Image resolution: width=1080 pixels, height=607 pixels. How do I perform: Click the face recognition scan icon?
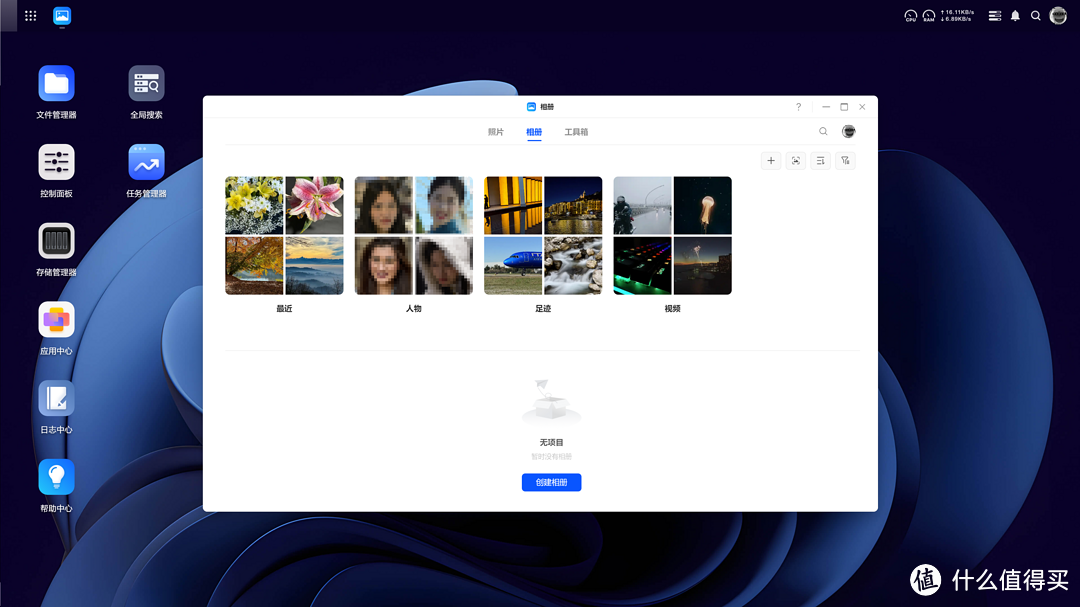(x=795, y=161)
